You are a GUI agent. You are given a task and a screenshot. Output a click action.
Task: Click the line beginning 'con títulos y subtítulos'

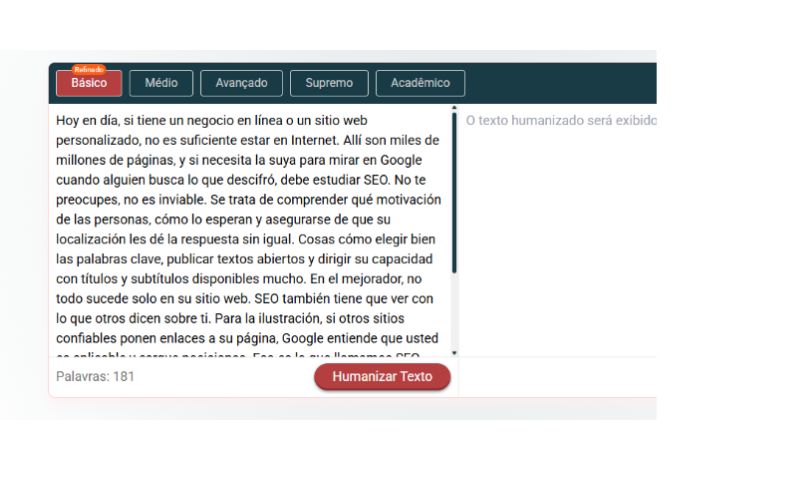(239, 279)
